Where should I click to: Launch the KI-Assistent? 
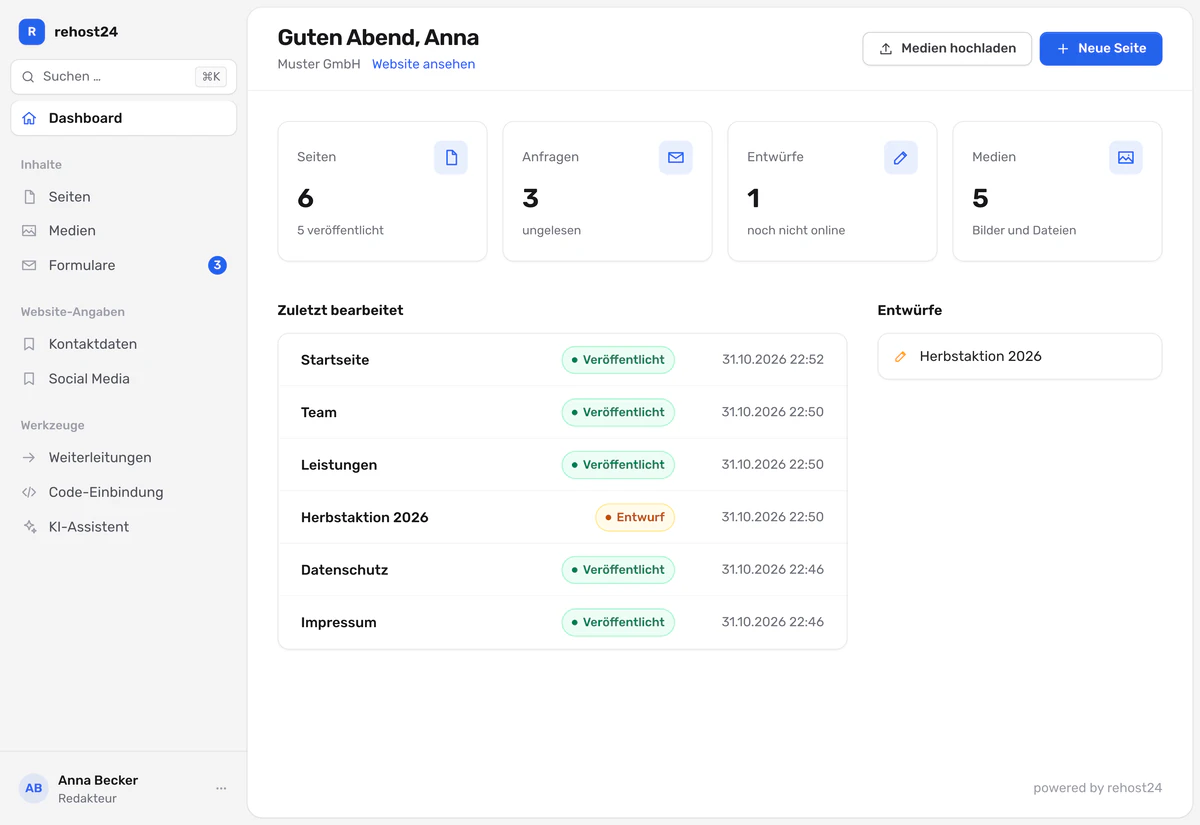click(x=124, y=527)
